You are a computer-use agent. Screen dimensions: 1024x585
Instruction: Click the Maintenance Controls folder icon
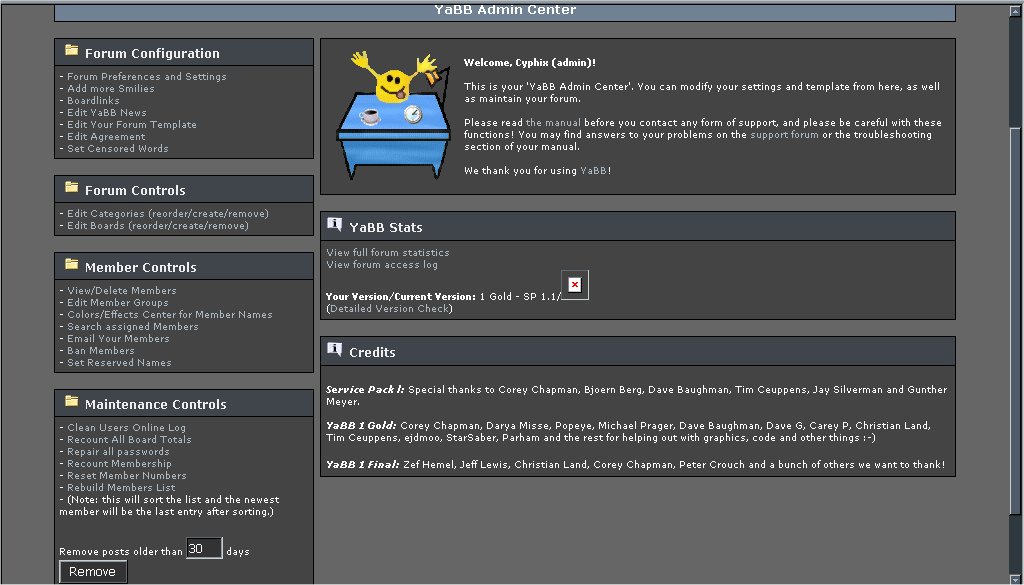click(71, 401)
